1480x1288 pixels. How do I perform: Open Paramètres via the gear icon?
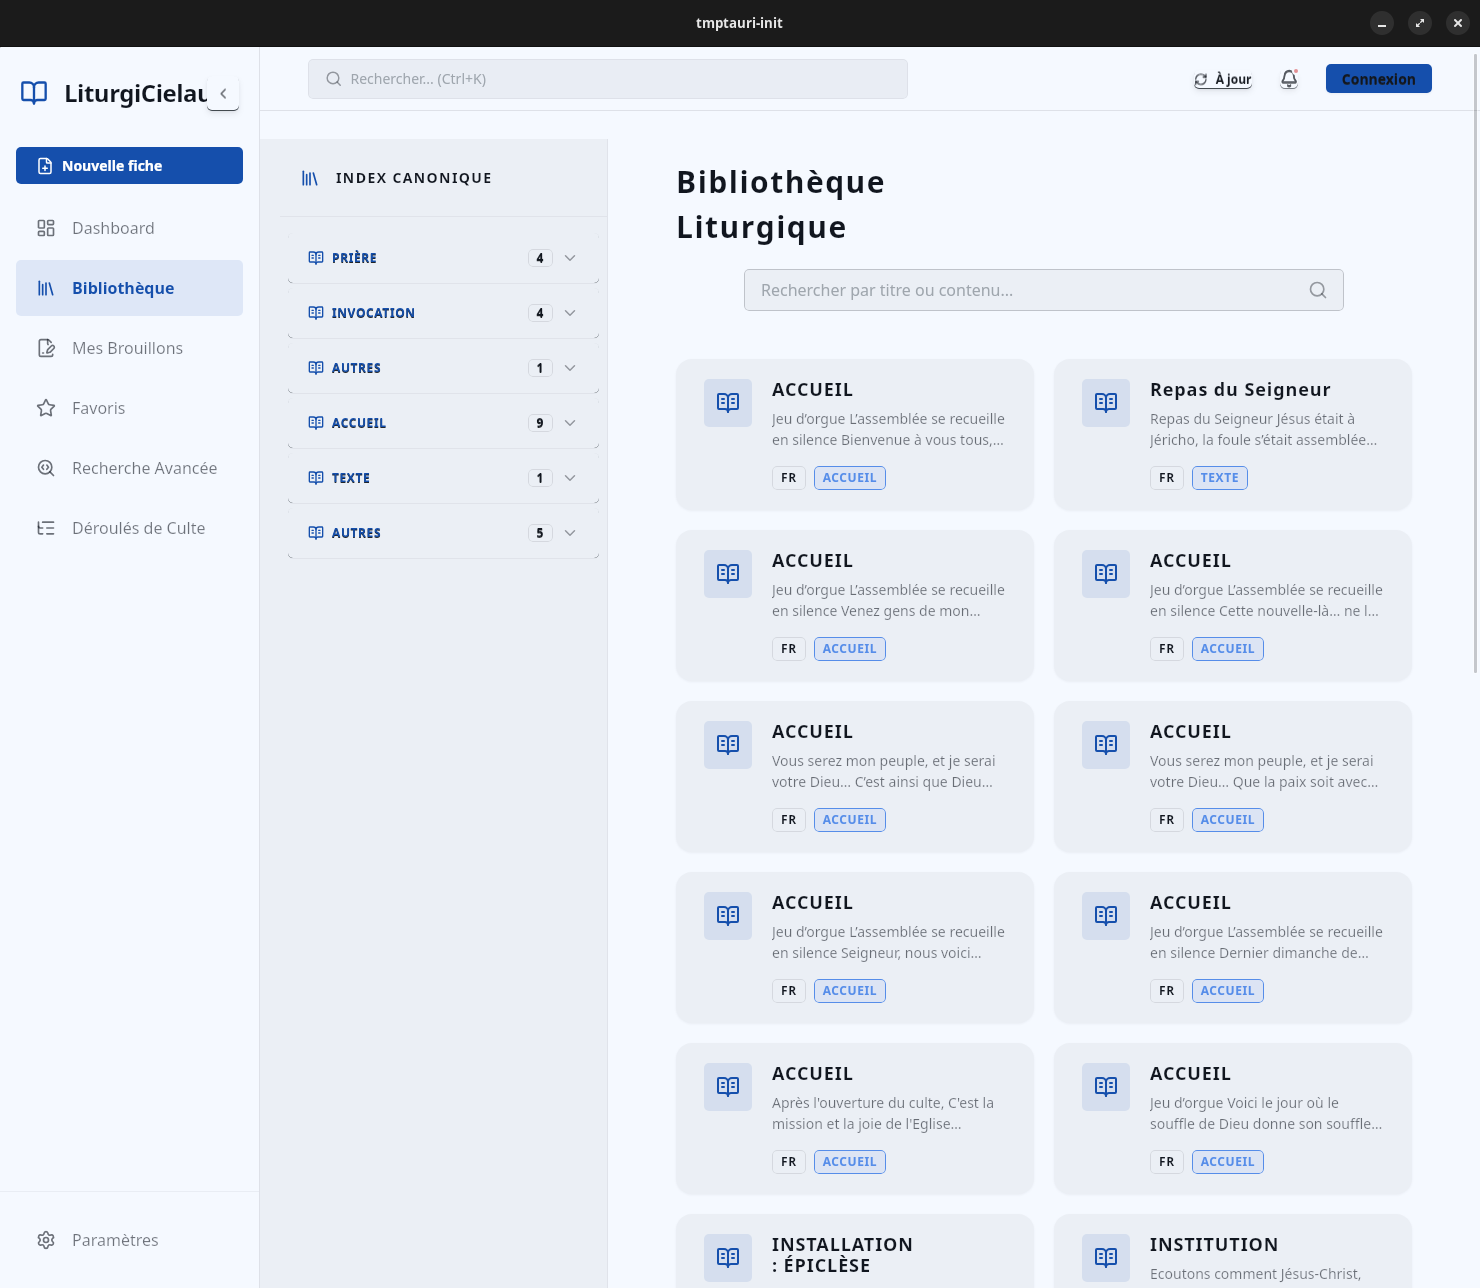coord(46,1240)
